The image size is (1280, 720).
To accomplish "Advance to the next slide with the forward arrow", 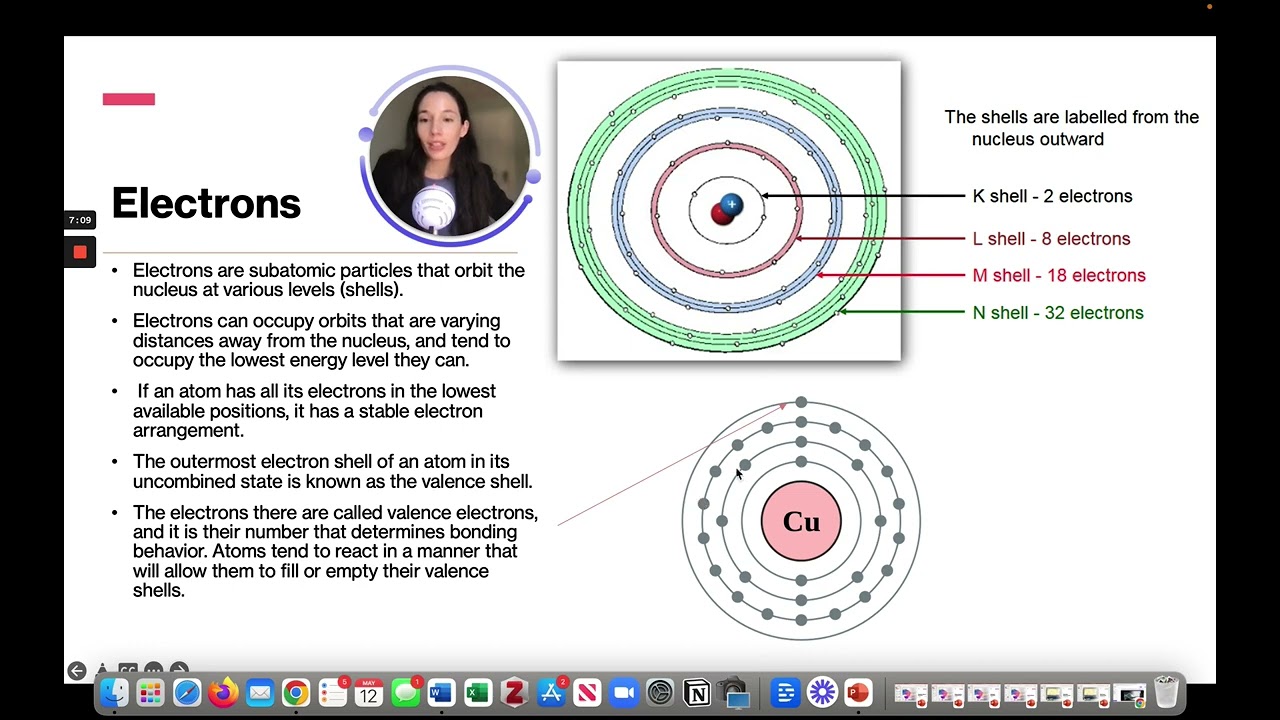I will click(179, 671).
